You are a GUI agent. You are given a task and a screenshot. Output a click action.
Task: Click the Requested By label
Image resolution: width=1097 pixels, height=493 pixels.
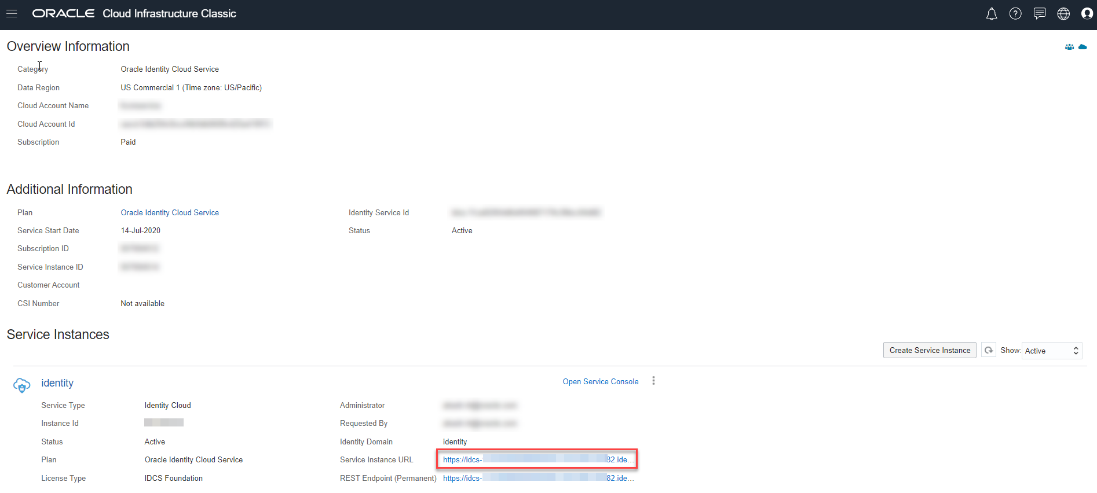363,423
